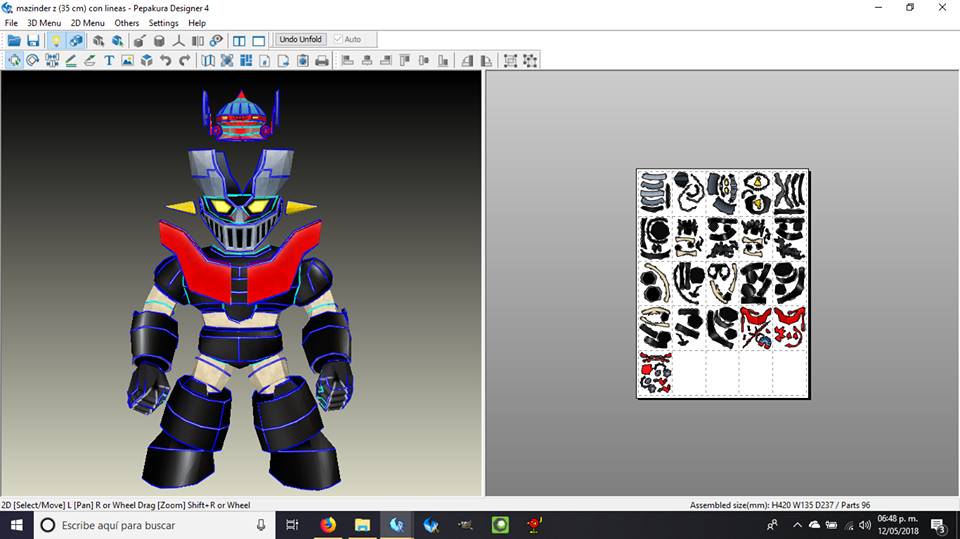
Task: Click the folded map lines icon
Action: click(208, 60)
